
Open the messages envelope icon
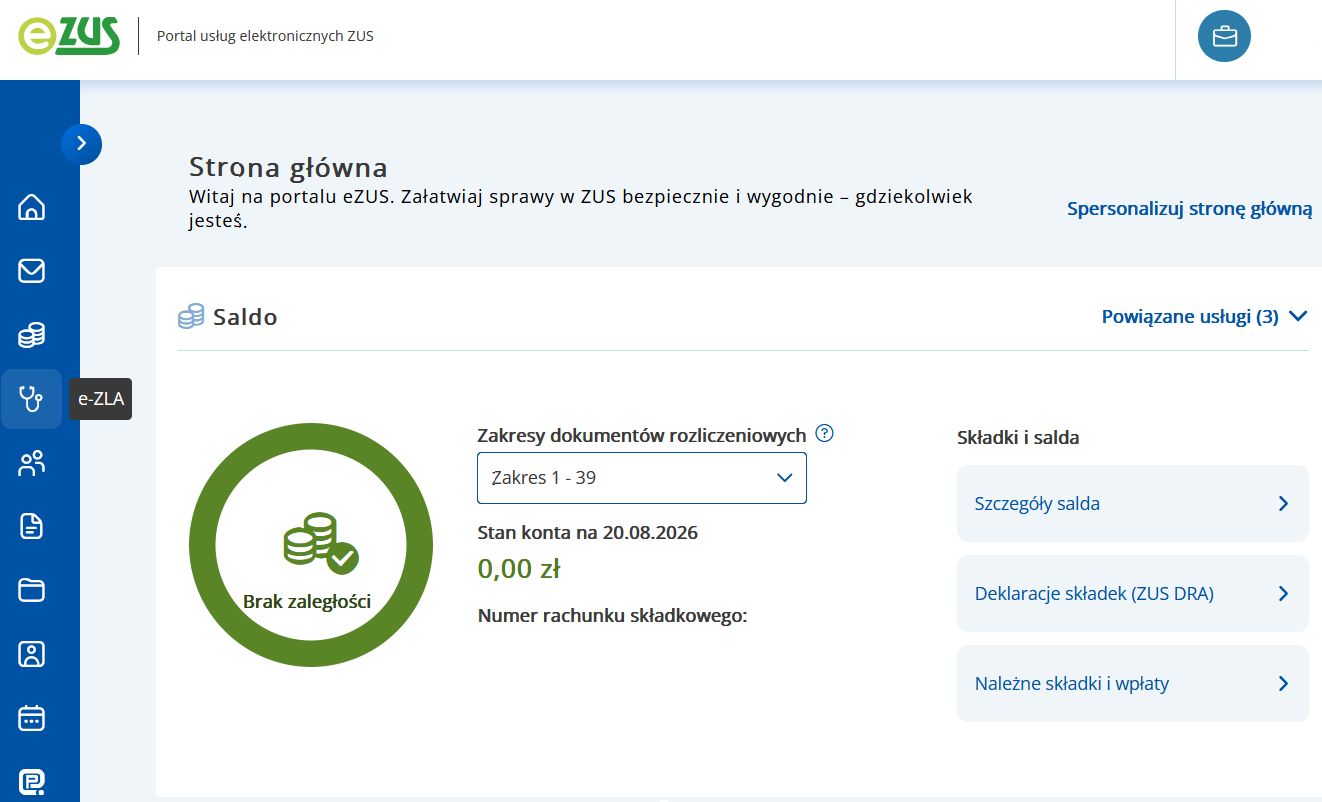point(31,271)
